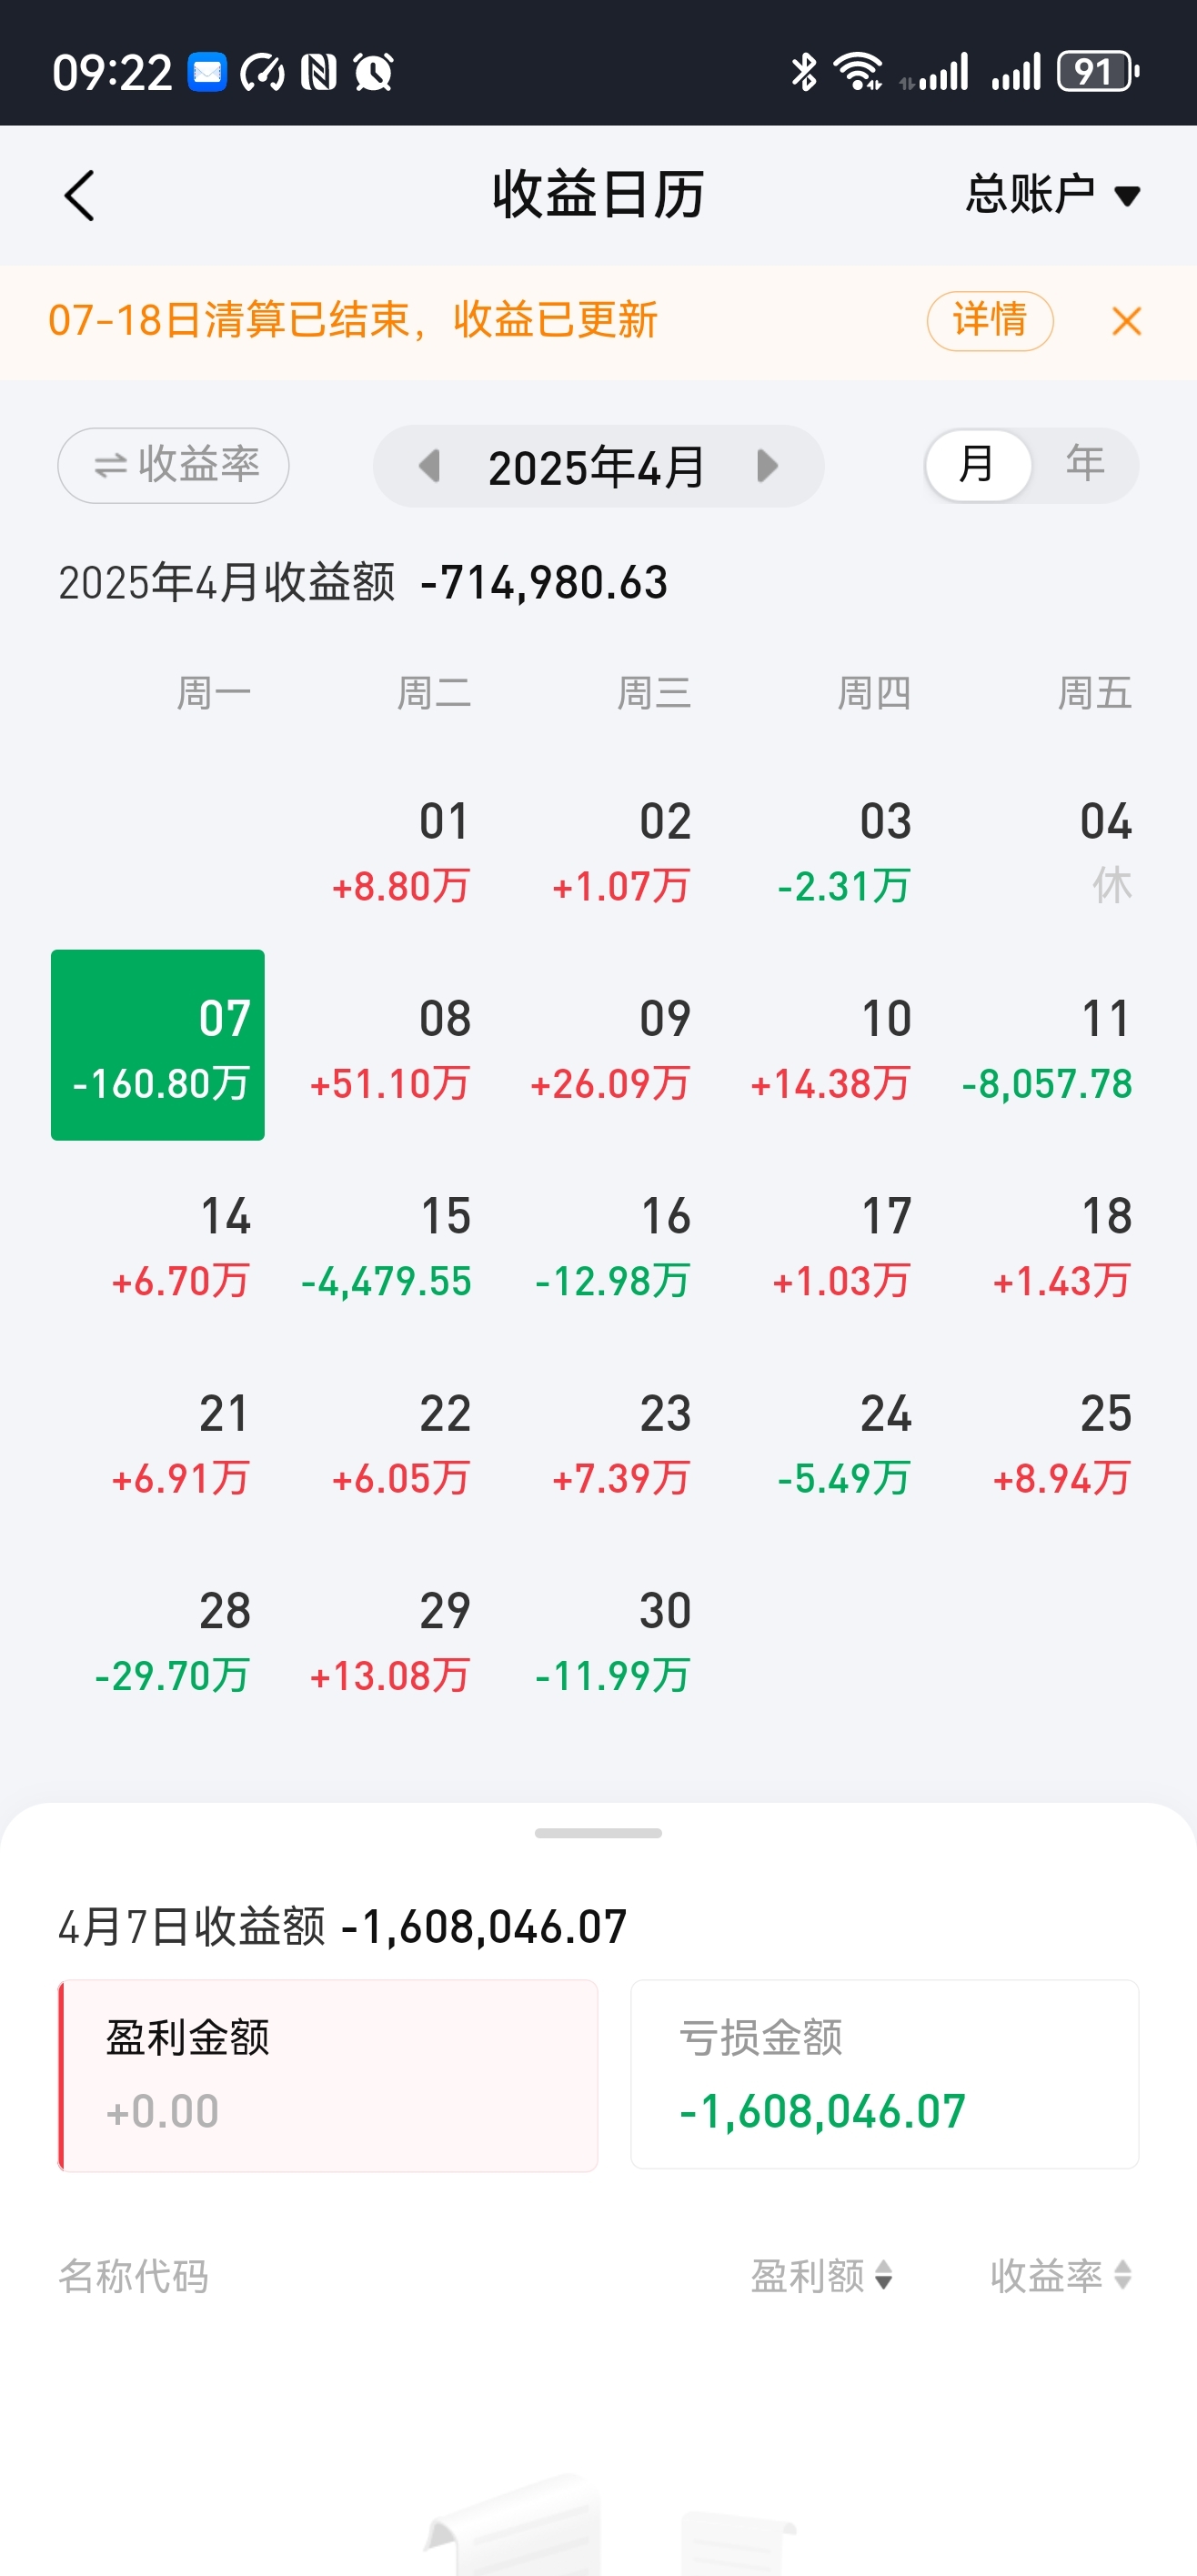The width and height of the screenshot is (1197, 2576).
Task: Go to next month arrow
Action: [767, 466]
